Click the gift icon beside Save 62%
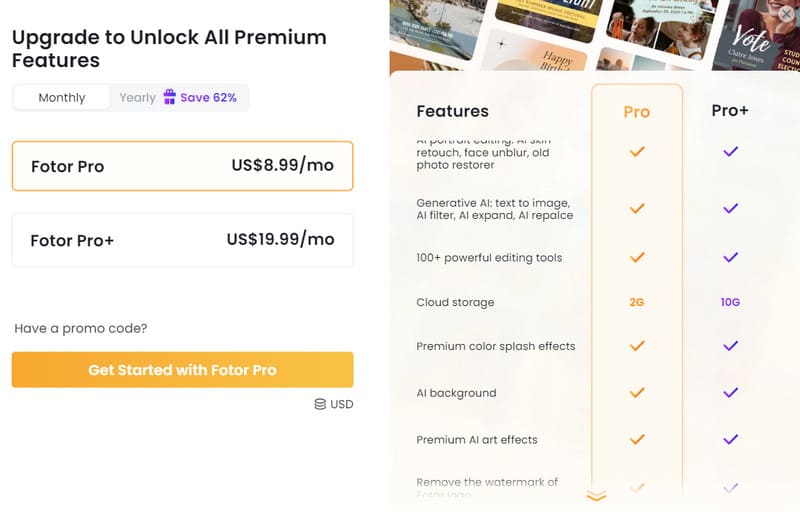800x512 pixels. [169, 97]
